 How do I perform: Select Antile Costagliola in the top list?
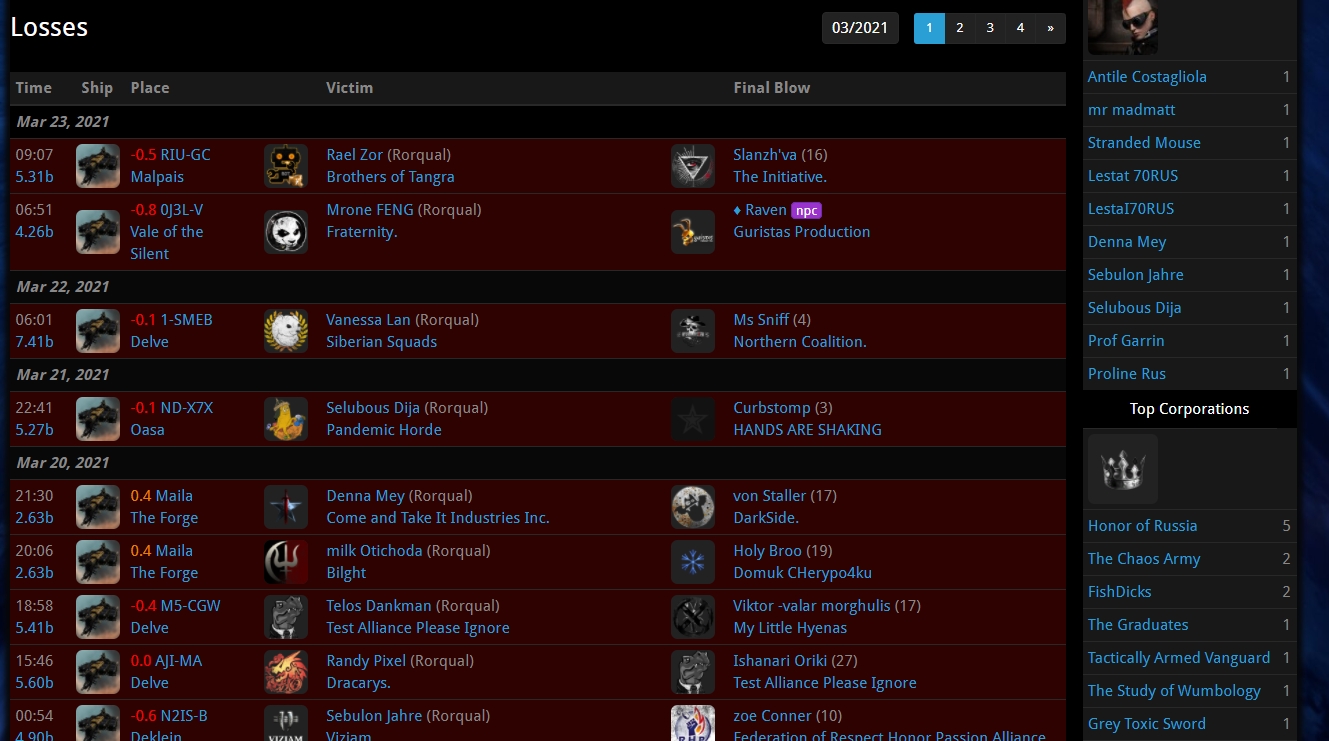click(x=1147, y=77)
